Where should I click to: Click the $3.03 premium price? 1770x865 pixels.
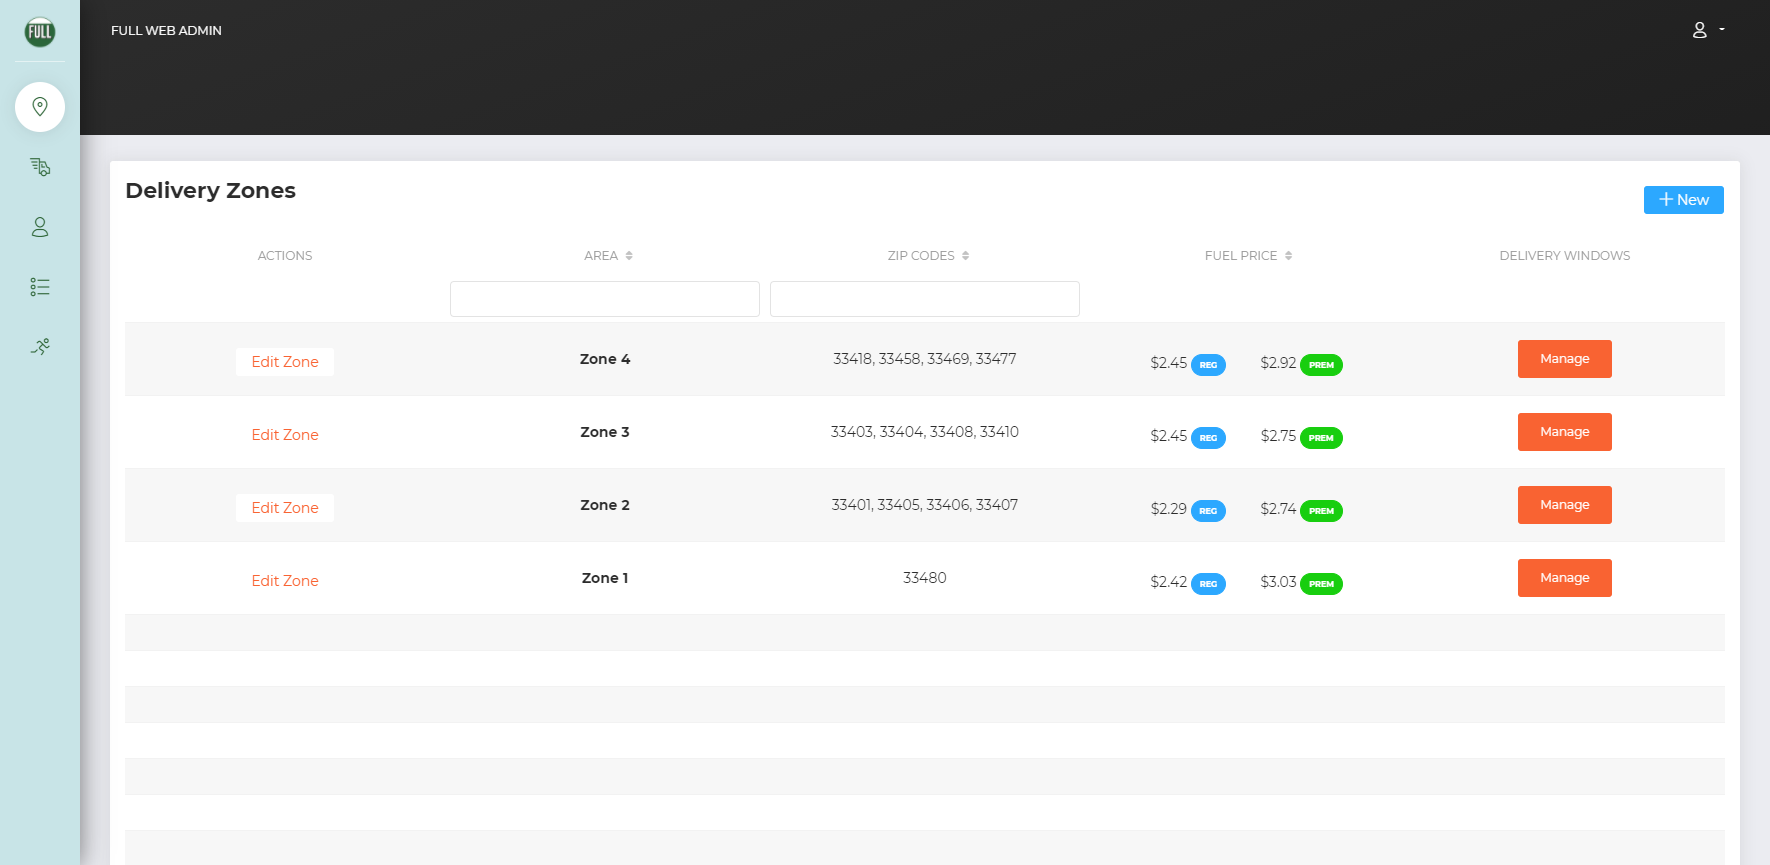pyautogui.click(x=1278, y=582)
